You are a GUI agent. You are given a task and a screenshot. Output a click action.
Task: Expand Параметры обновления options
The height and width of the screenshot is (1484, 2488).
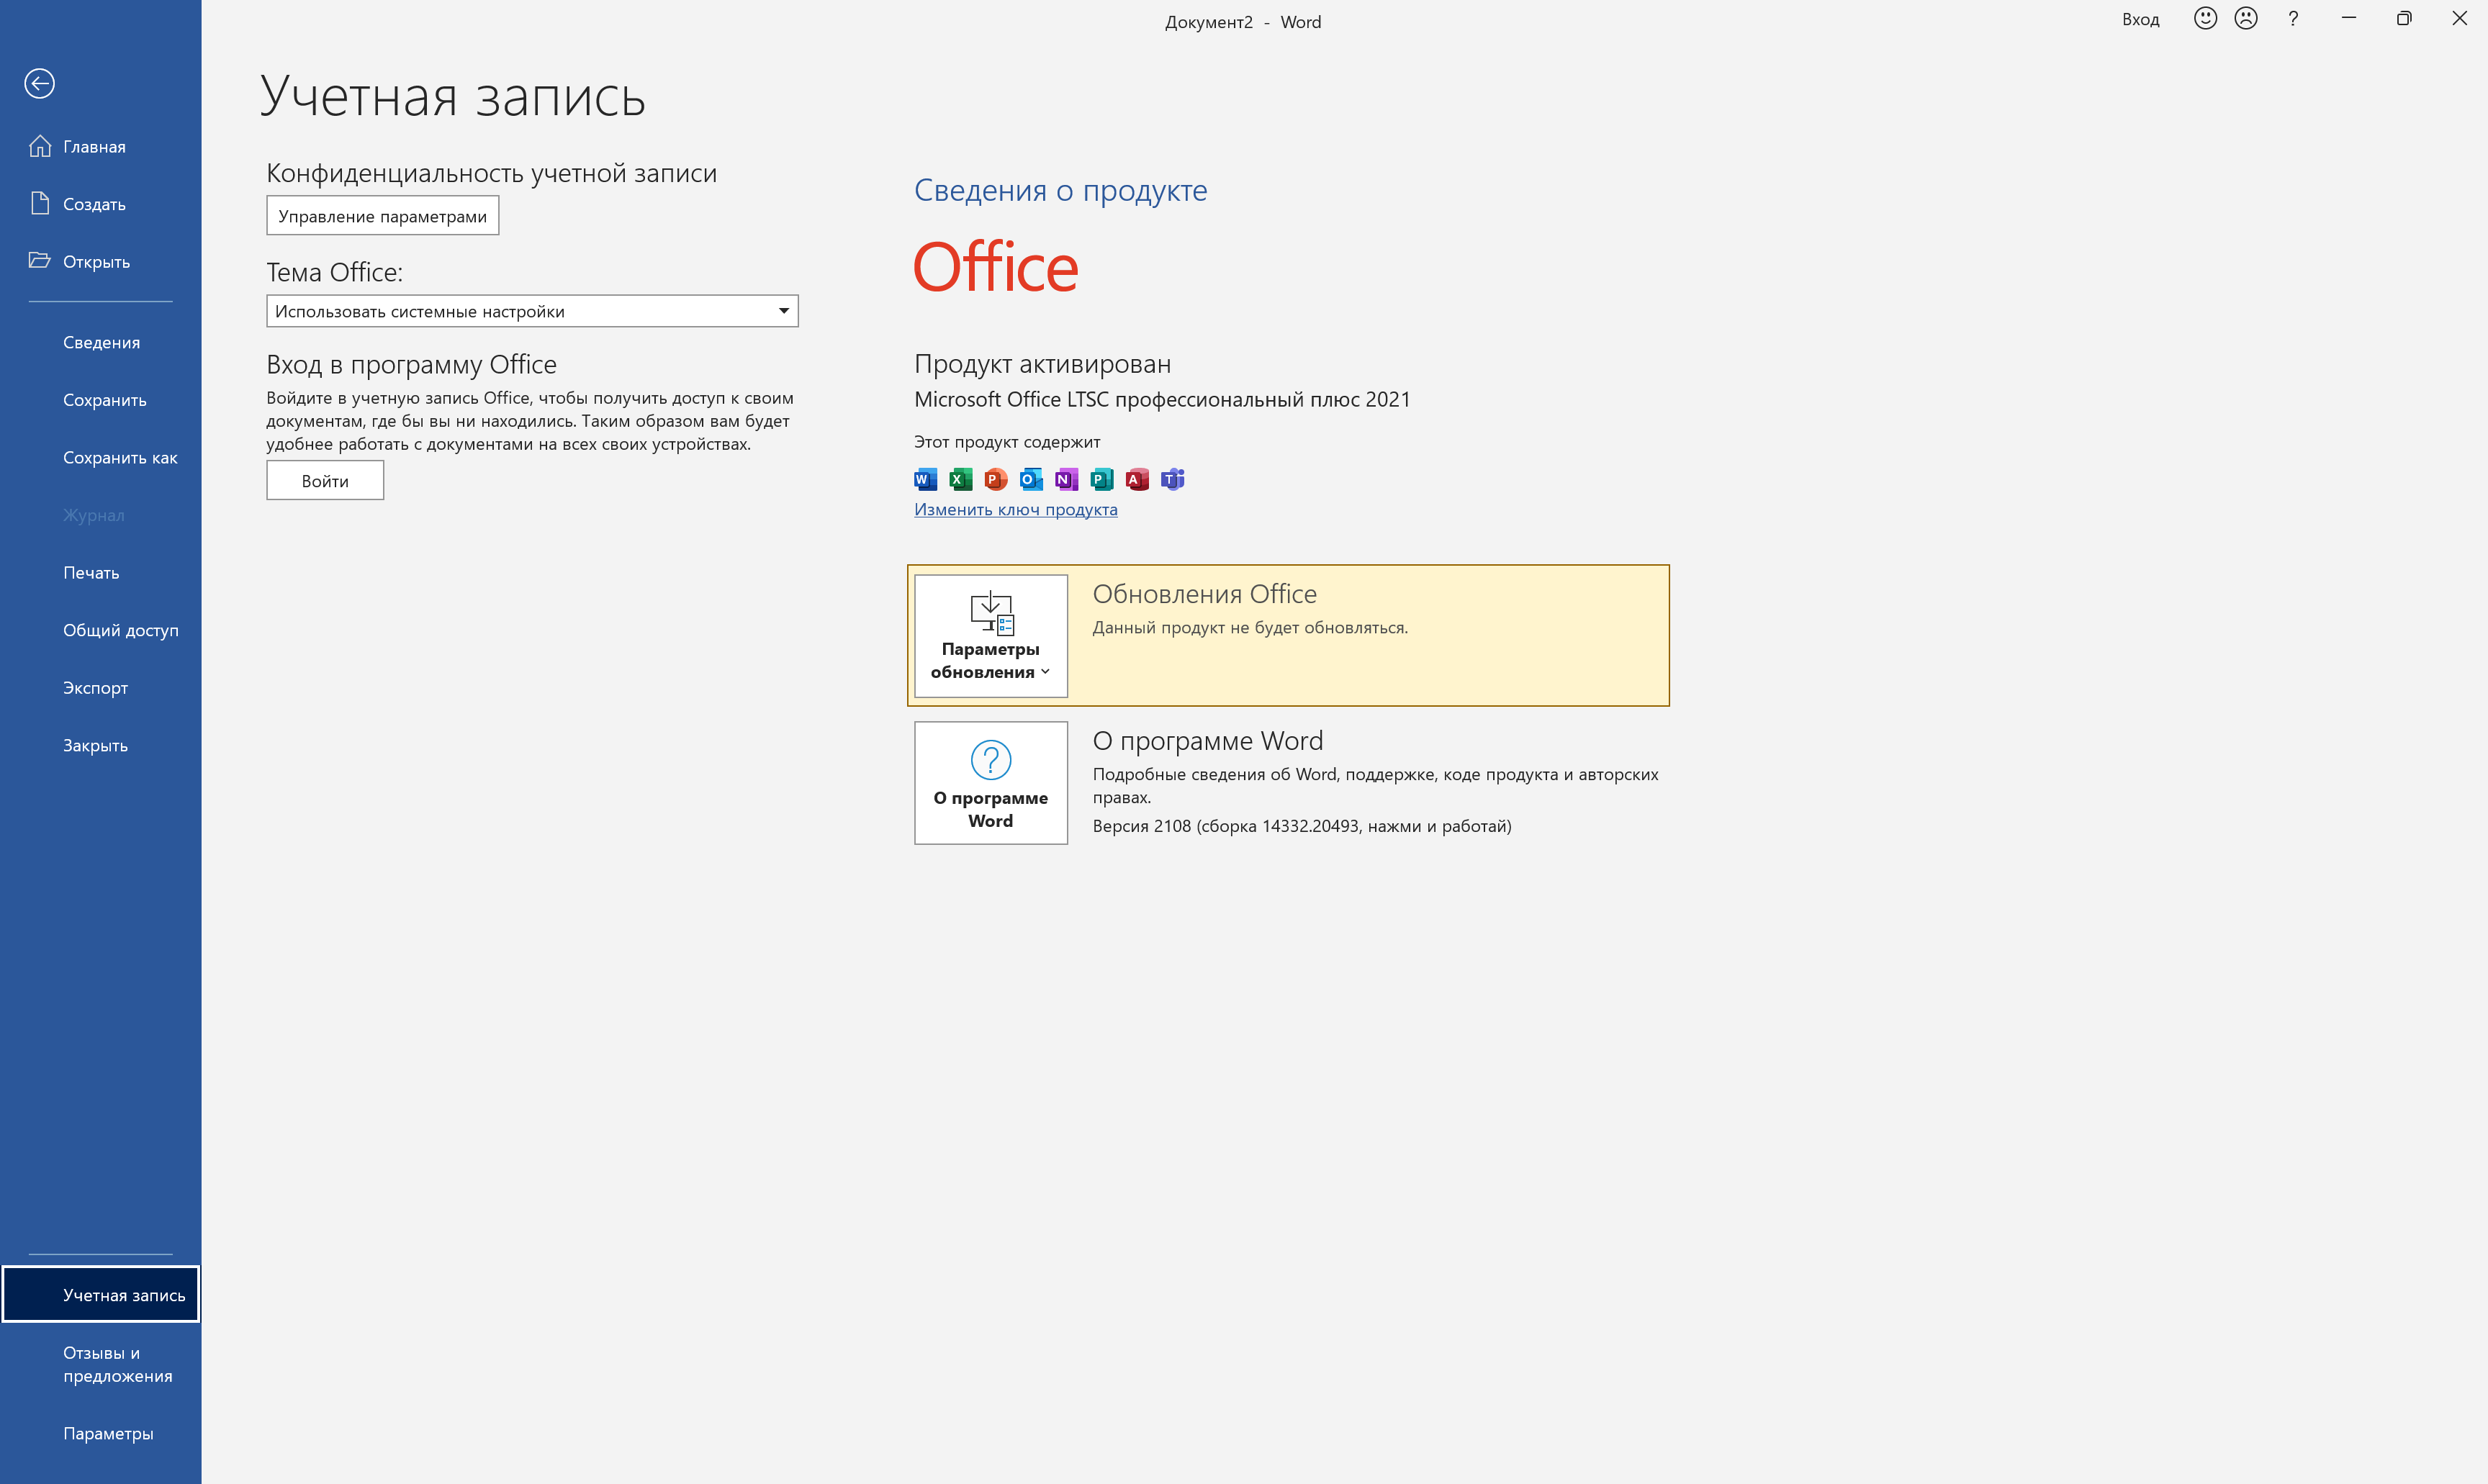coord(990,636)
